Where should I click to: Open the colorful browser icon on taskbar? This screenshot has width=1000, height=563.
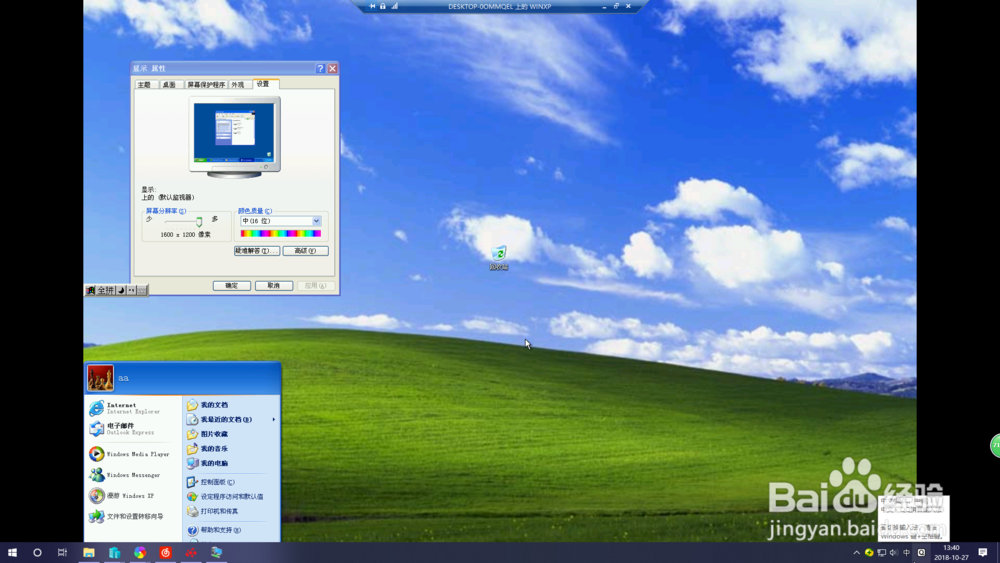click(x=140, y=552)
